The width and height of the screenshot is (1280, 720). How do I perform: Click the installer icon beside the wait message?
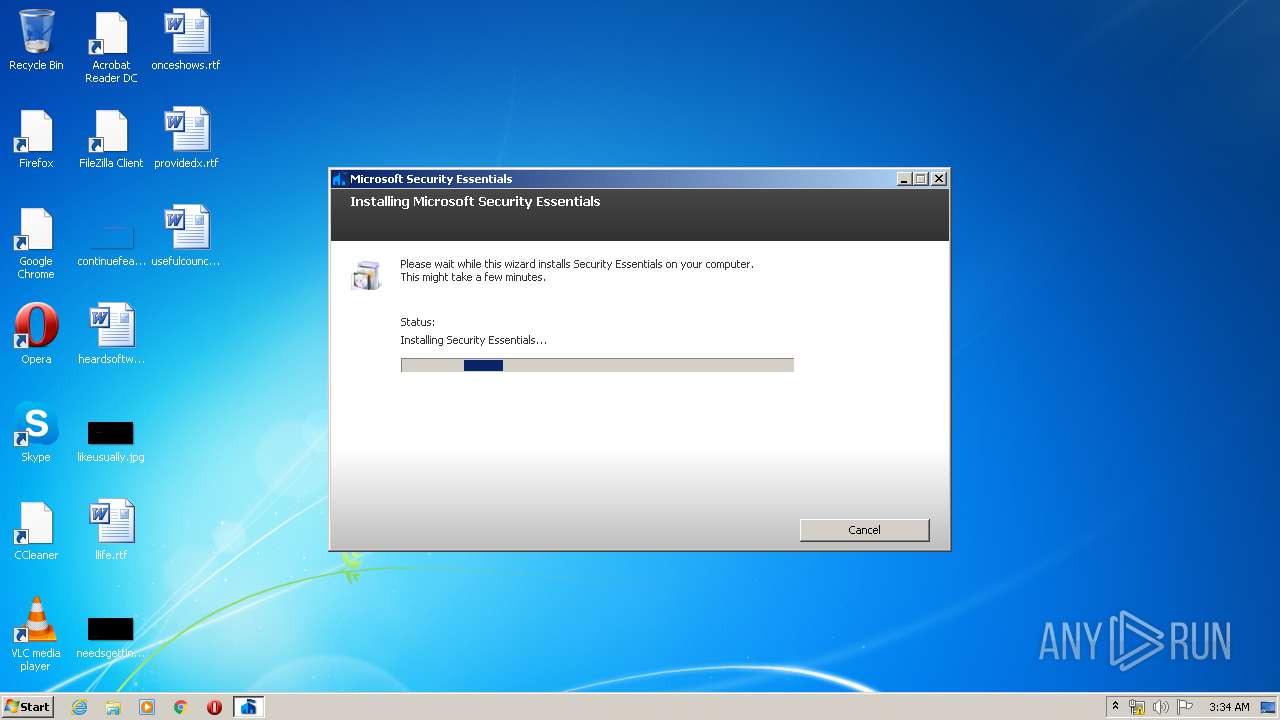pos(367,275)
